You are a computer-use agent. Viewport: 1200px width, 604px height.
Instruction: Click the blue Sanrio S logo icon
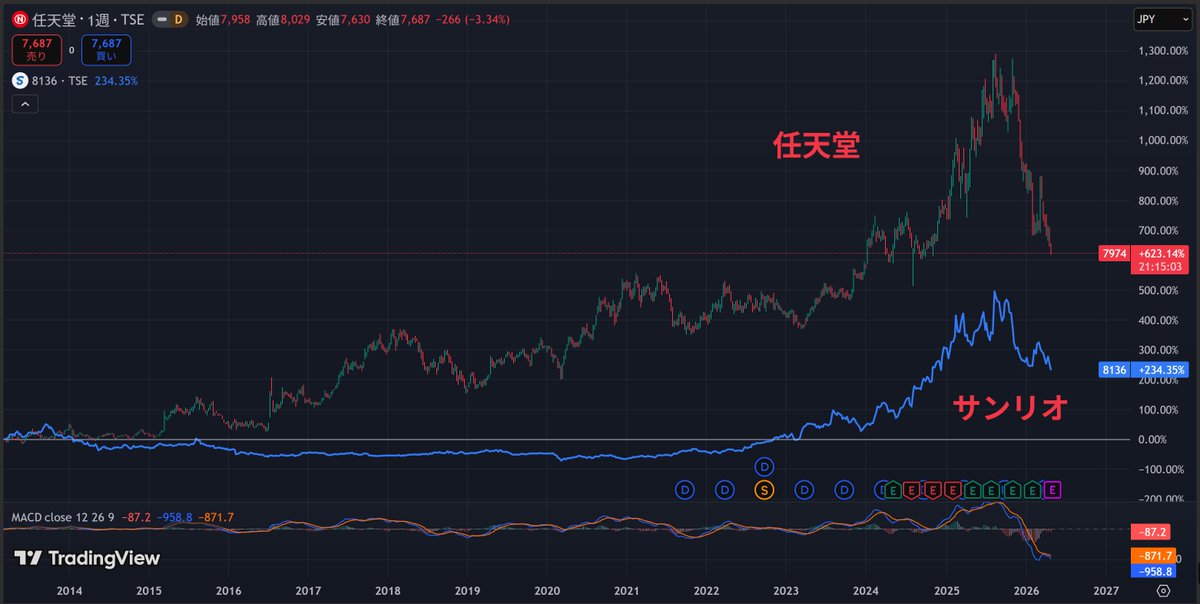point(20,80)
